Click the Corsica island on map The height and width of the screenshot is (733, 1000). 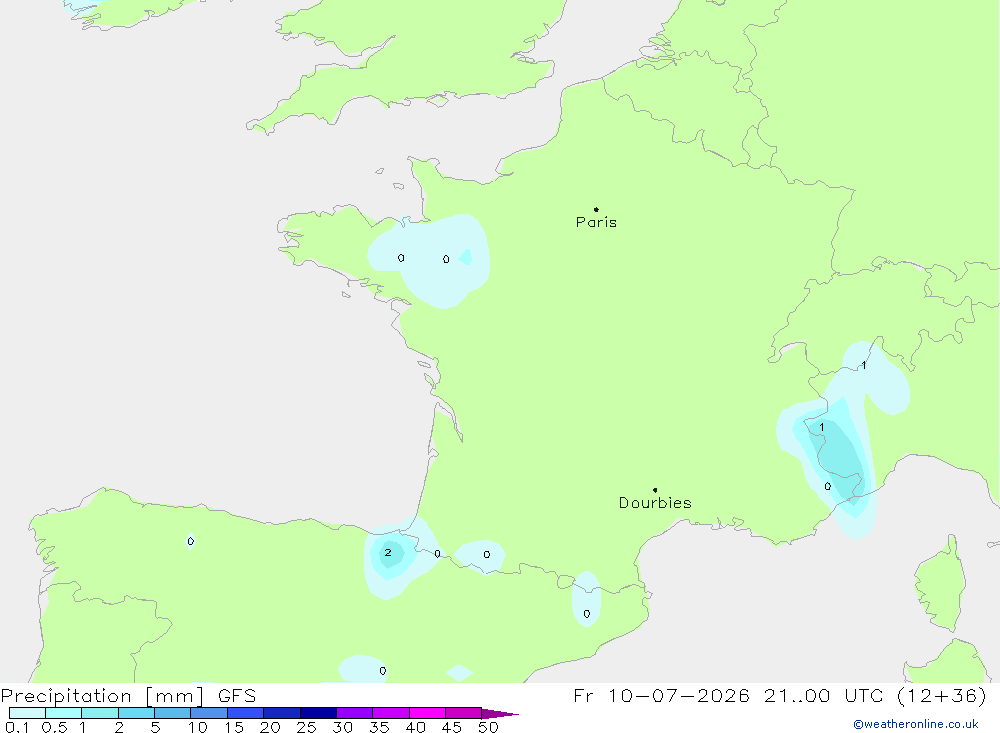click(941, 584)
